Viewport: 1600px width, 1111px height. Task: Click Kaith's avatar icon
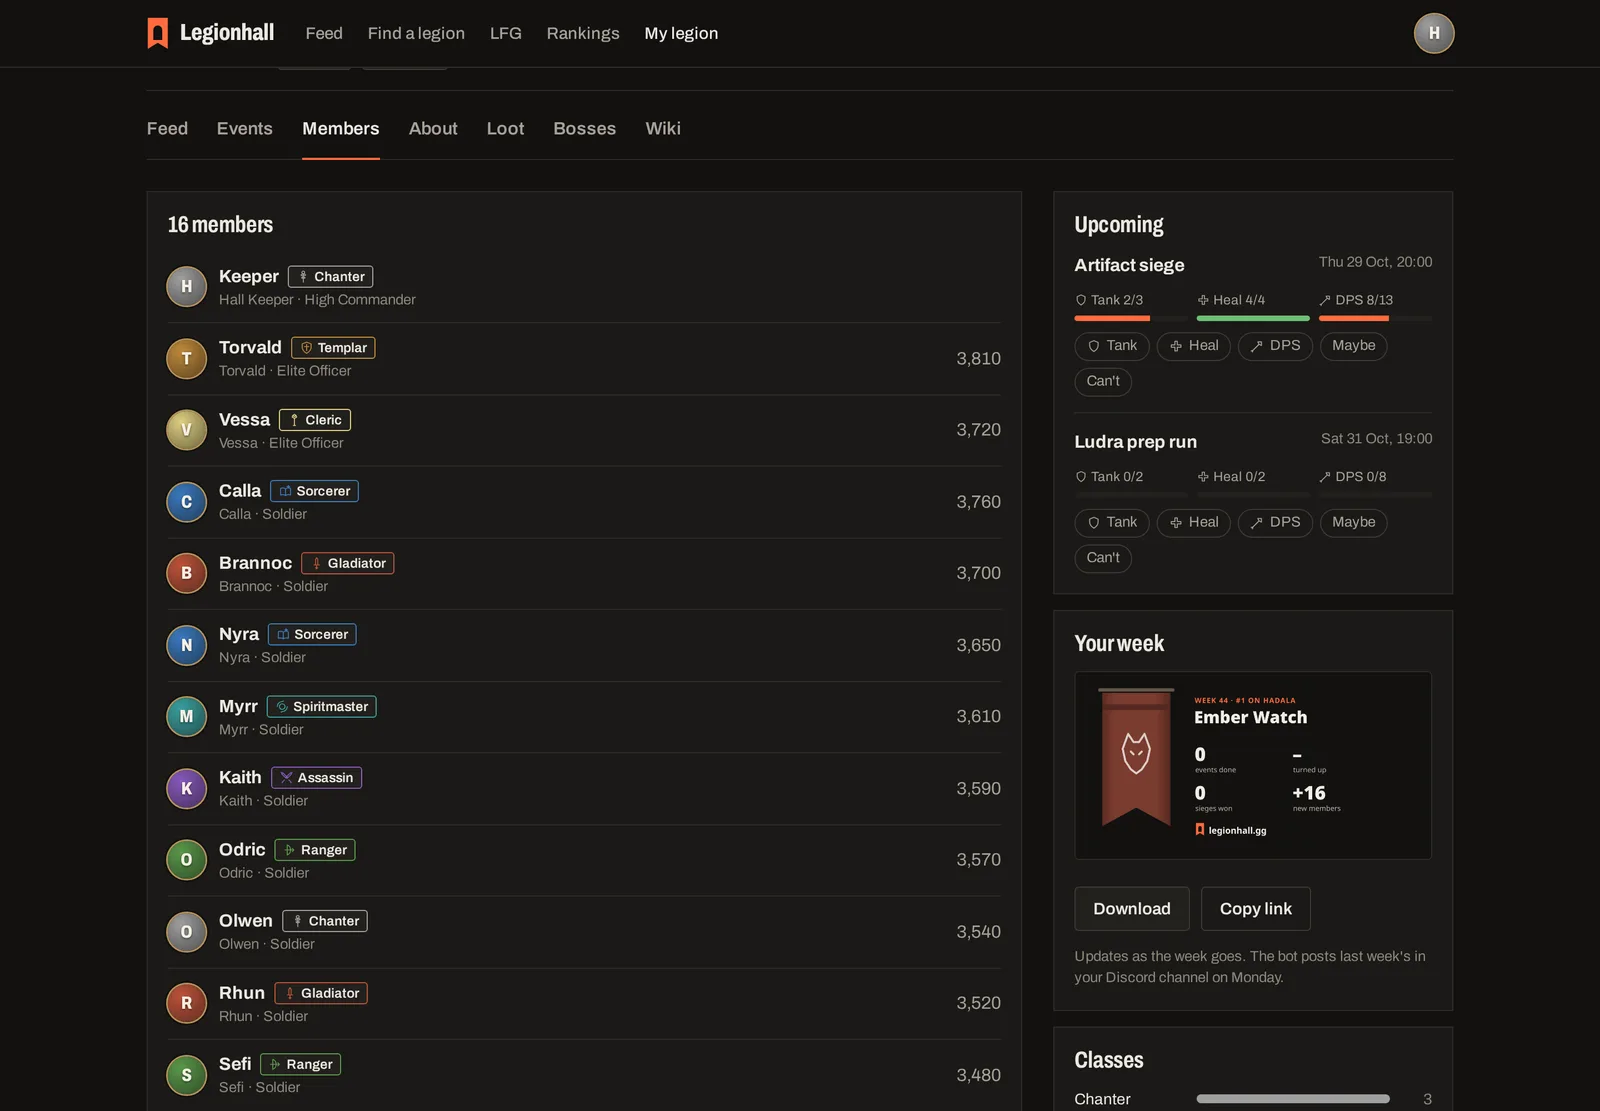coord(186,788)
